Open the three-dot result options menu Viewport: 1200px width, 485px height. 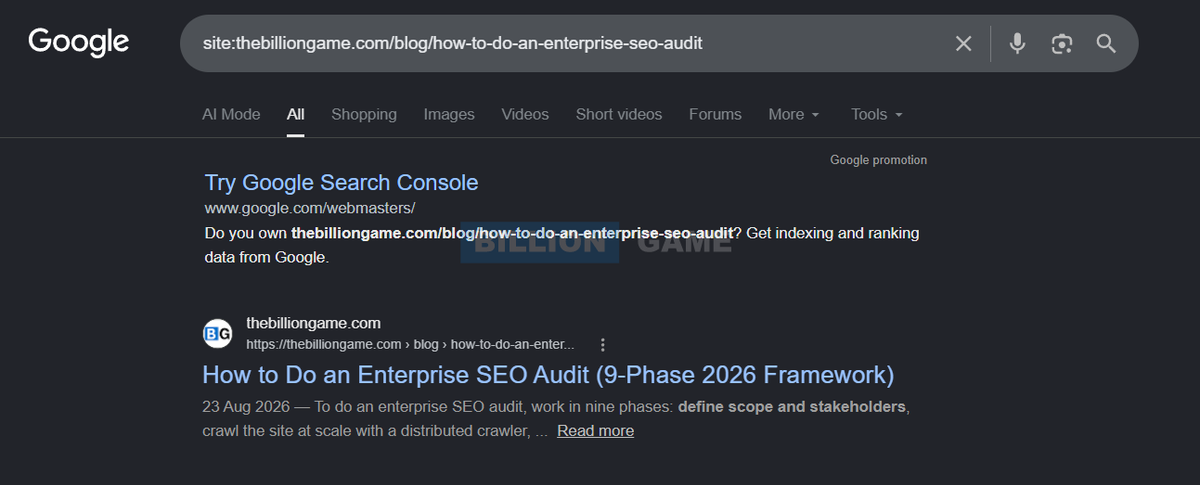pyautogui.click(x=603, y=345)
